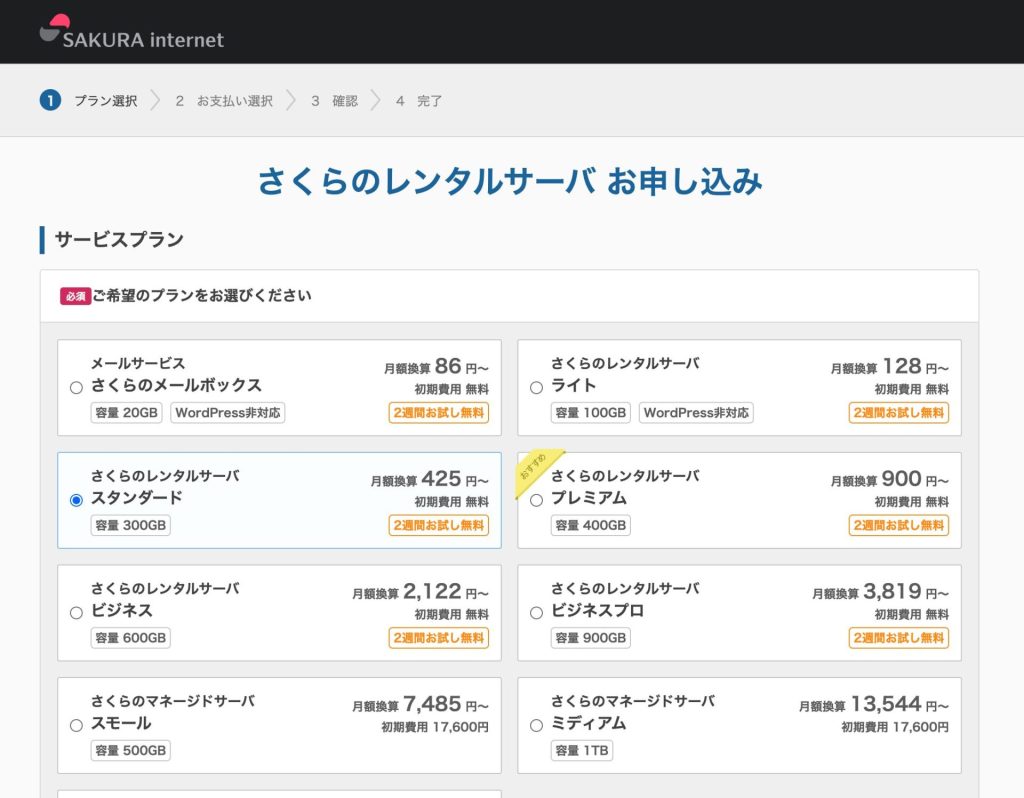The image size is (1024, 798).
Task: Select the プレミアム plan radio button
Action: tap(536, 500)
